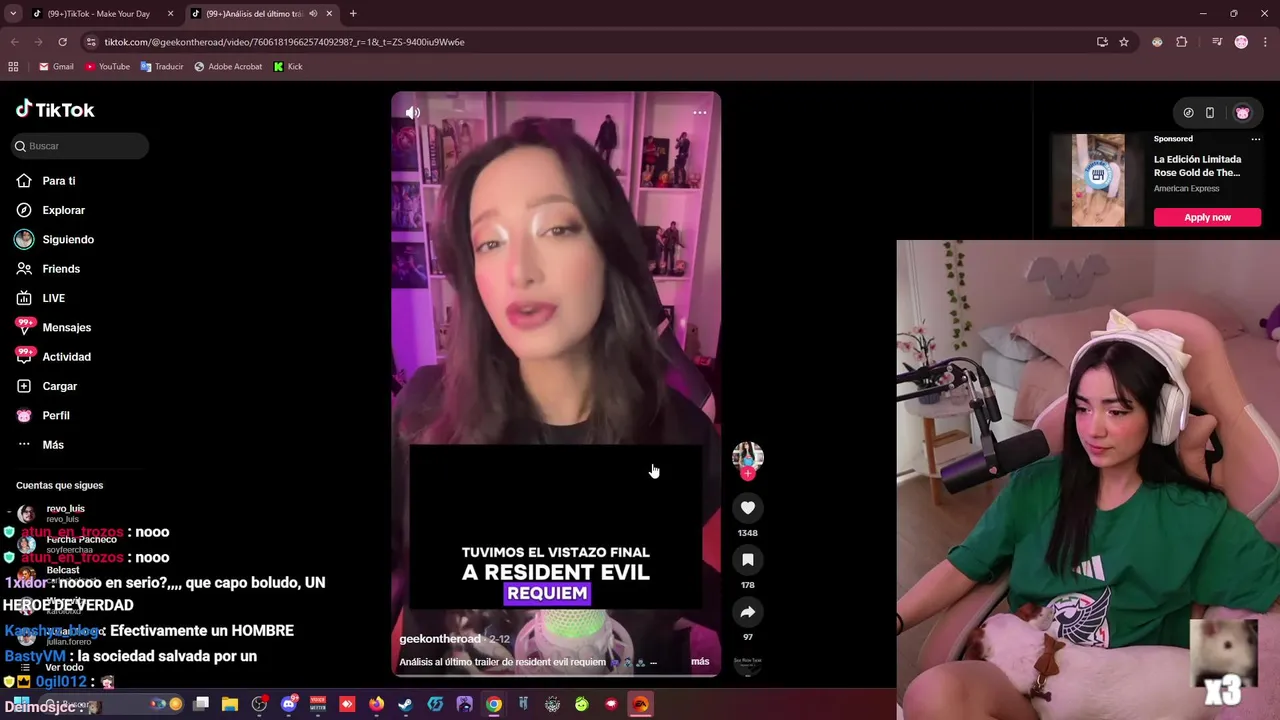
Task: Follow creator with the red plus badge
Action: (x=748, y=474)
